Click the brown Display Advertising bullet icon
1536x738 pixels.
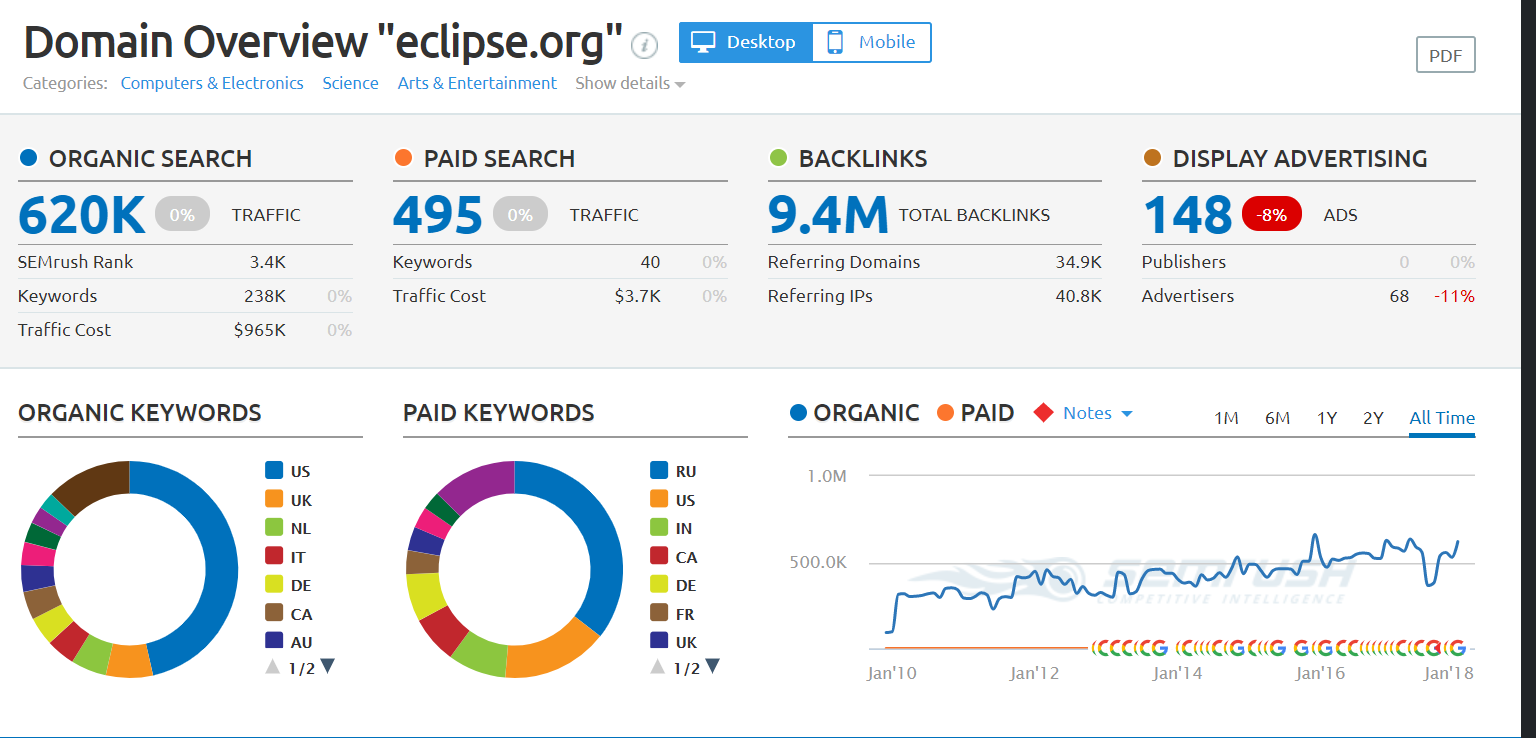click(1152, 158)
